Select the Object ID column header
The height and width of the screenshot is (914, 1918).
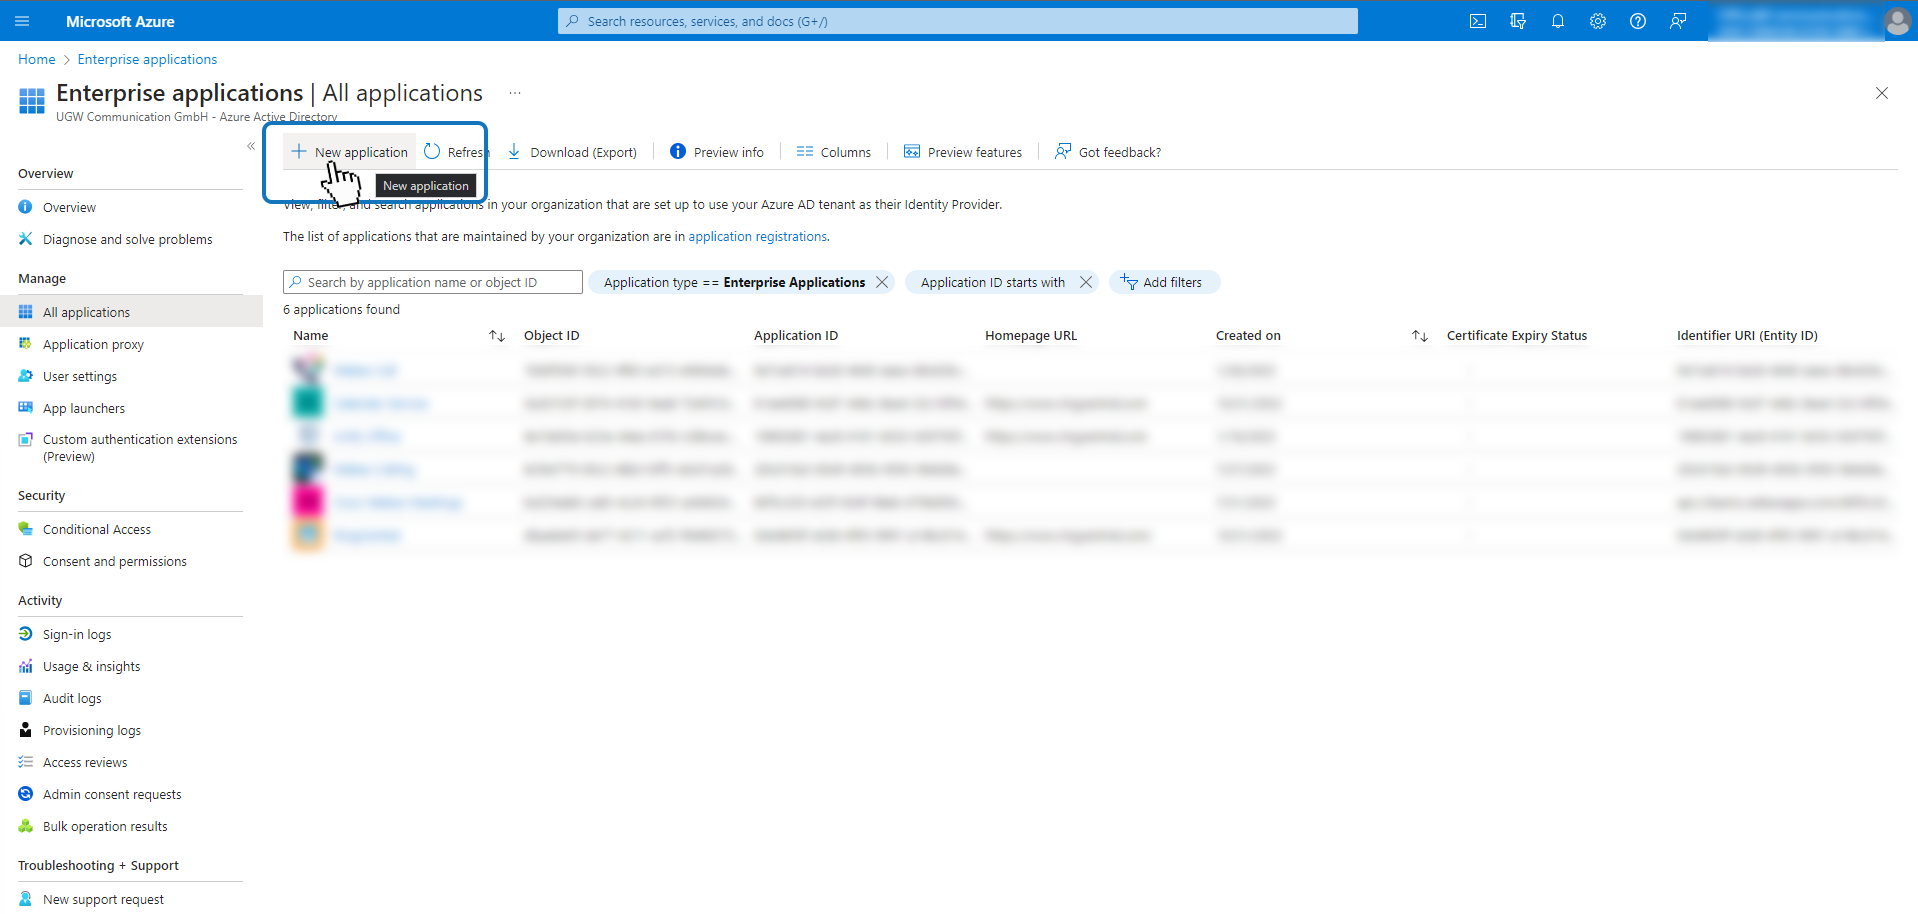tap(552, 336)
